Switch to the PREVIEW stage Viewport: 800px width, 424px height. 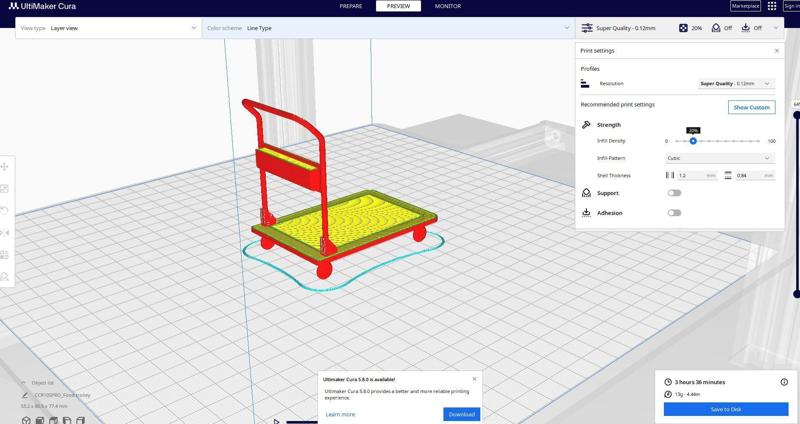click(x=398, y=6)
